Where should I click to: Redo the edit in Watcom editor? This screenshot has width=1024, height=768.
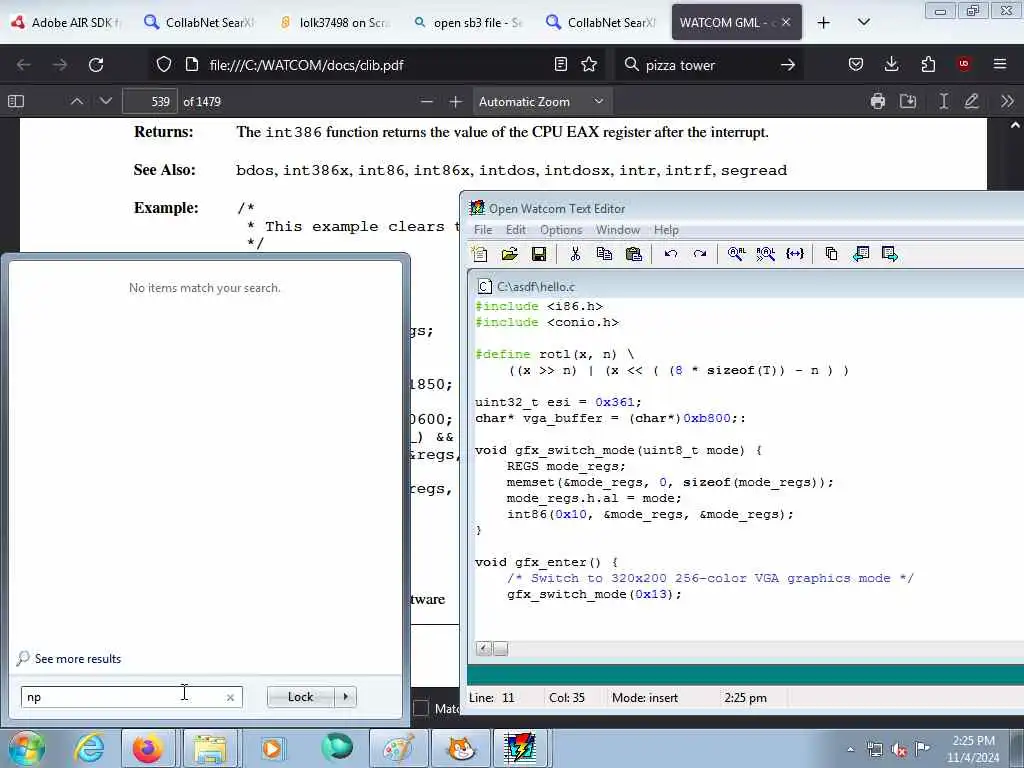pyautogui.click(x=699, y=254)
